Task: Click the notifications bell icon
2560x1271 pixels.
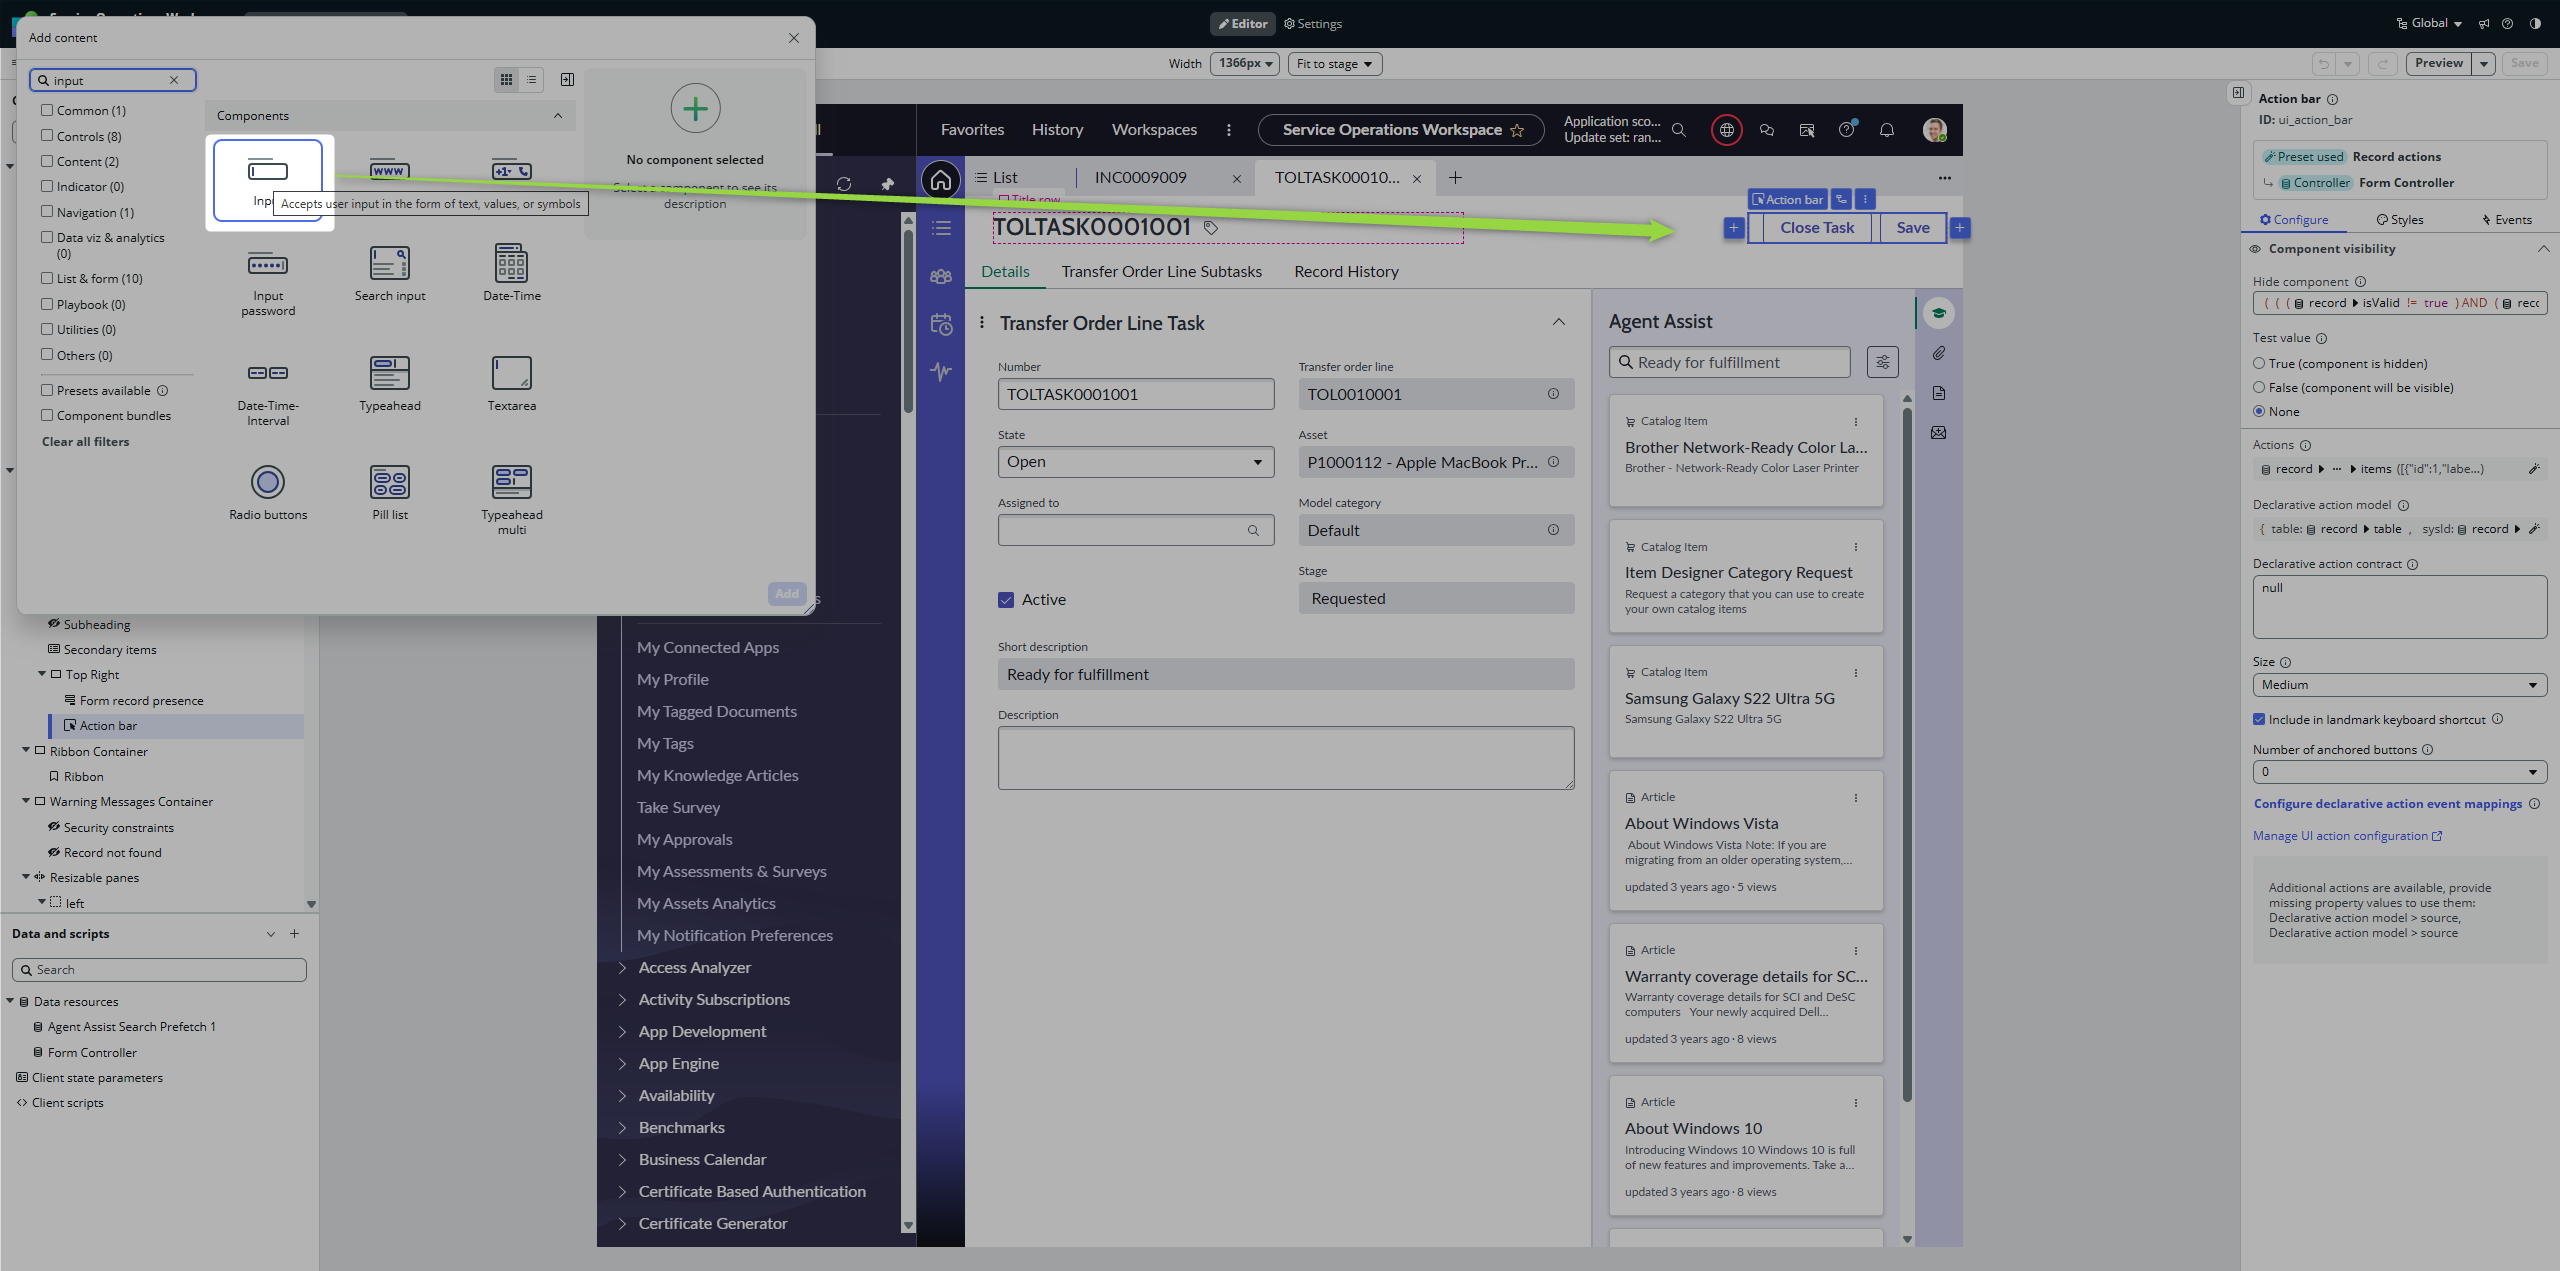Action: click(x=1886, y=130)
